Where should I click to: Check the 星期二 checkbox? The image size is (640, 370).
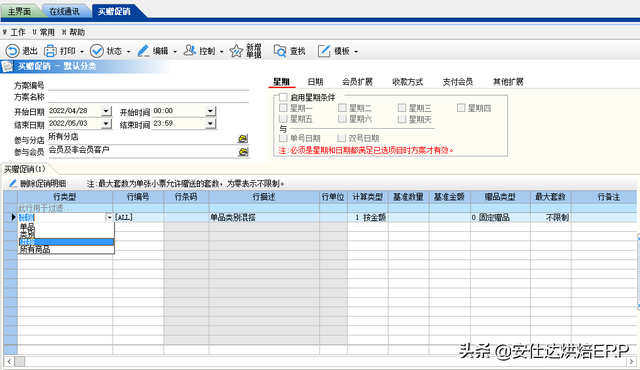342,108
